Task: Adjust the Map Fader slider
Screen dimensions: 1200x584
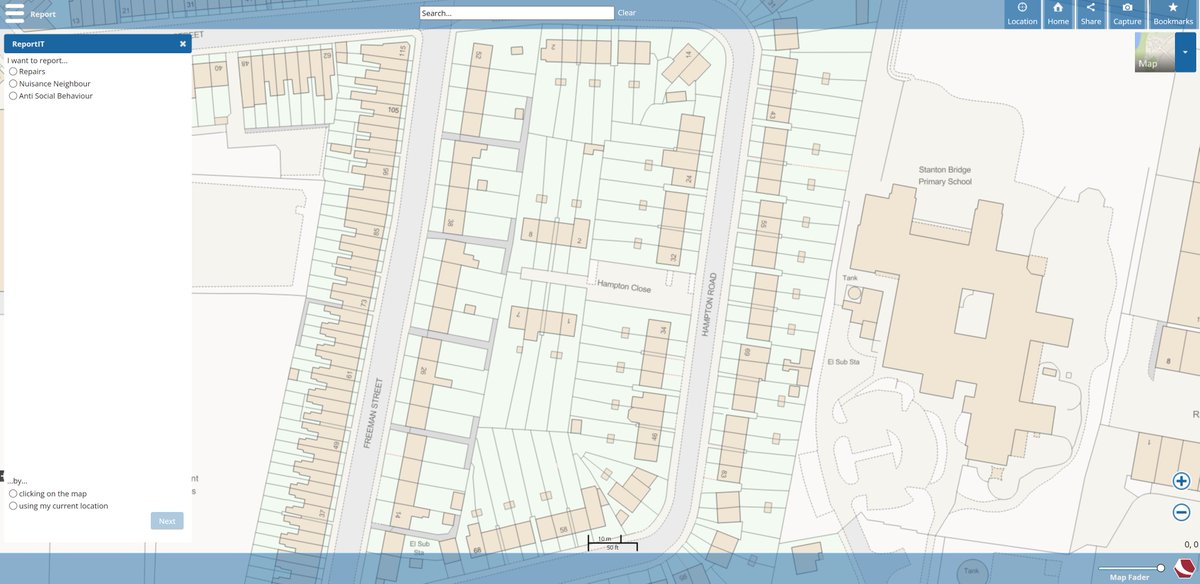Action: click(x=1160, y=566)
